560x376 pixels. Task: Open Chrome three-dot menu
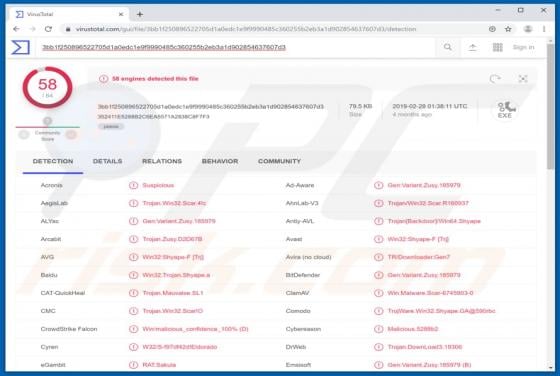pos(544,29)
